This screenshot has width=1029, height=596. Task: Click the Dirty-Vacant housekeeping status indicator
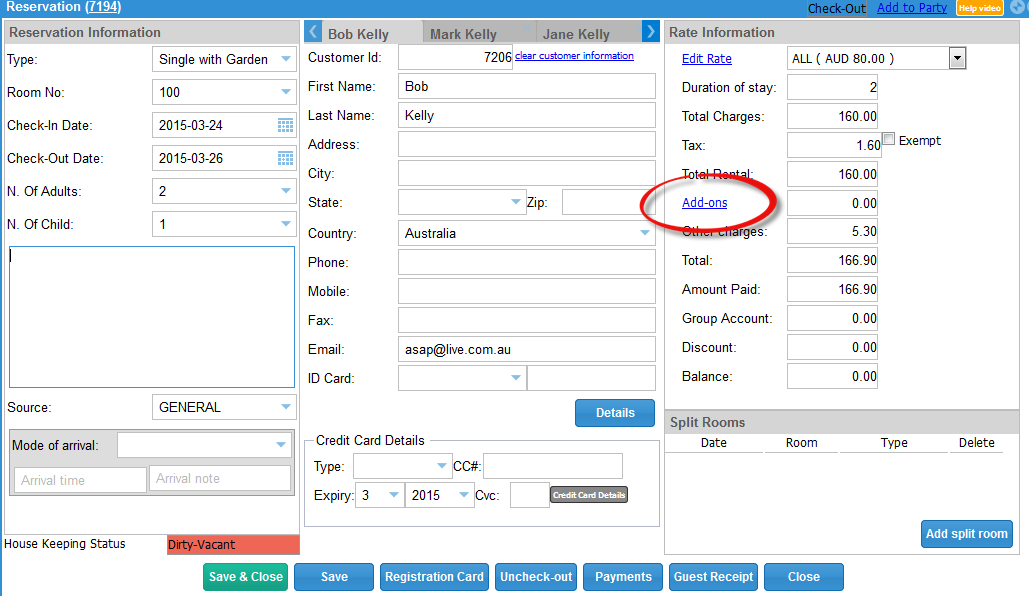coord(233,545)
